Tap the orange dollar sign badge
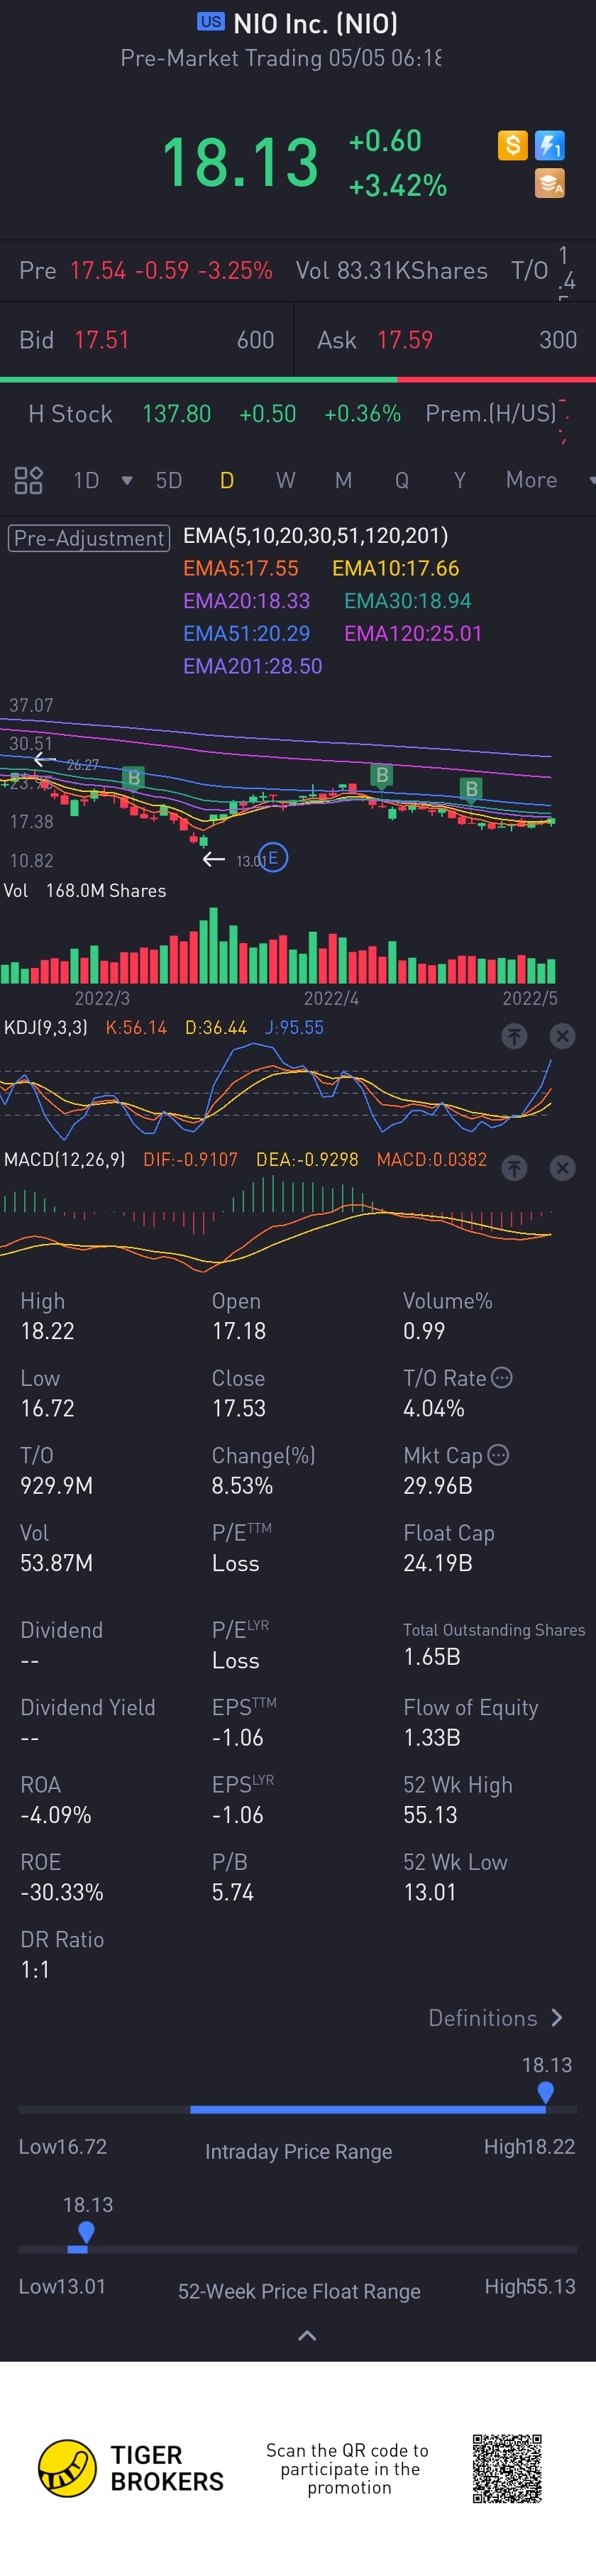This screenshot has width=596, height=2576. [512, 146]
